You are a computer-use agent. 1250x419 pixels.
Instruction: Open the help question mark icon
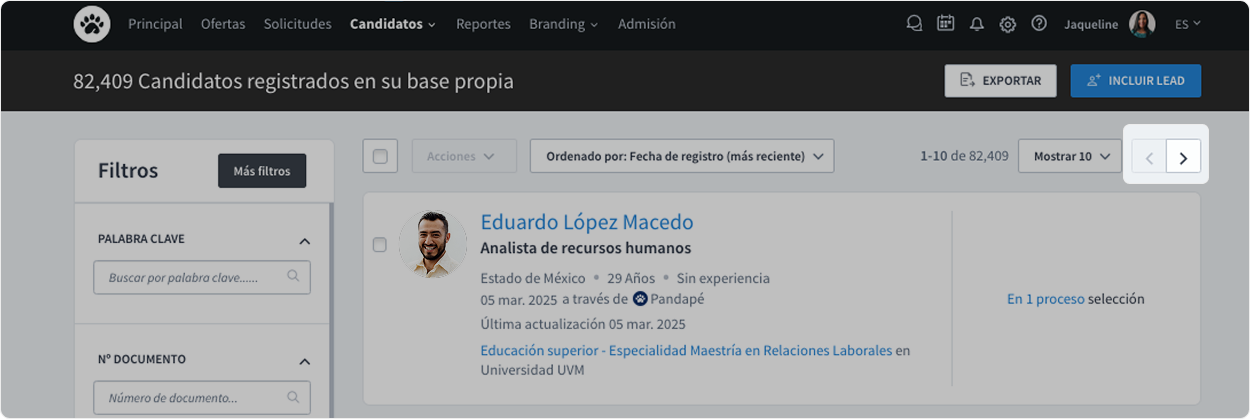pyautogui.click(x=1039, y=24)
